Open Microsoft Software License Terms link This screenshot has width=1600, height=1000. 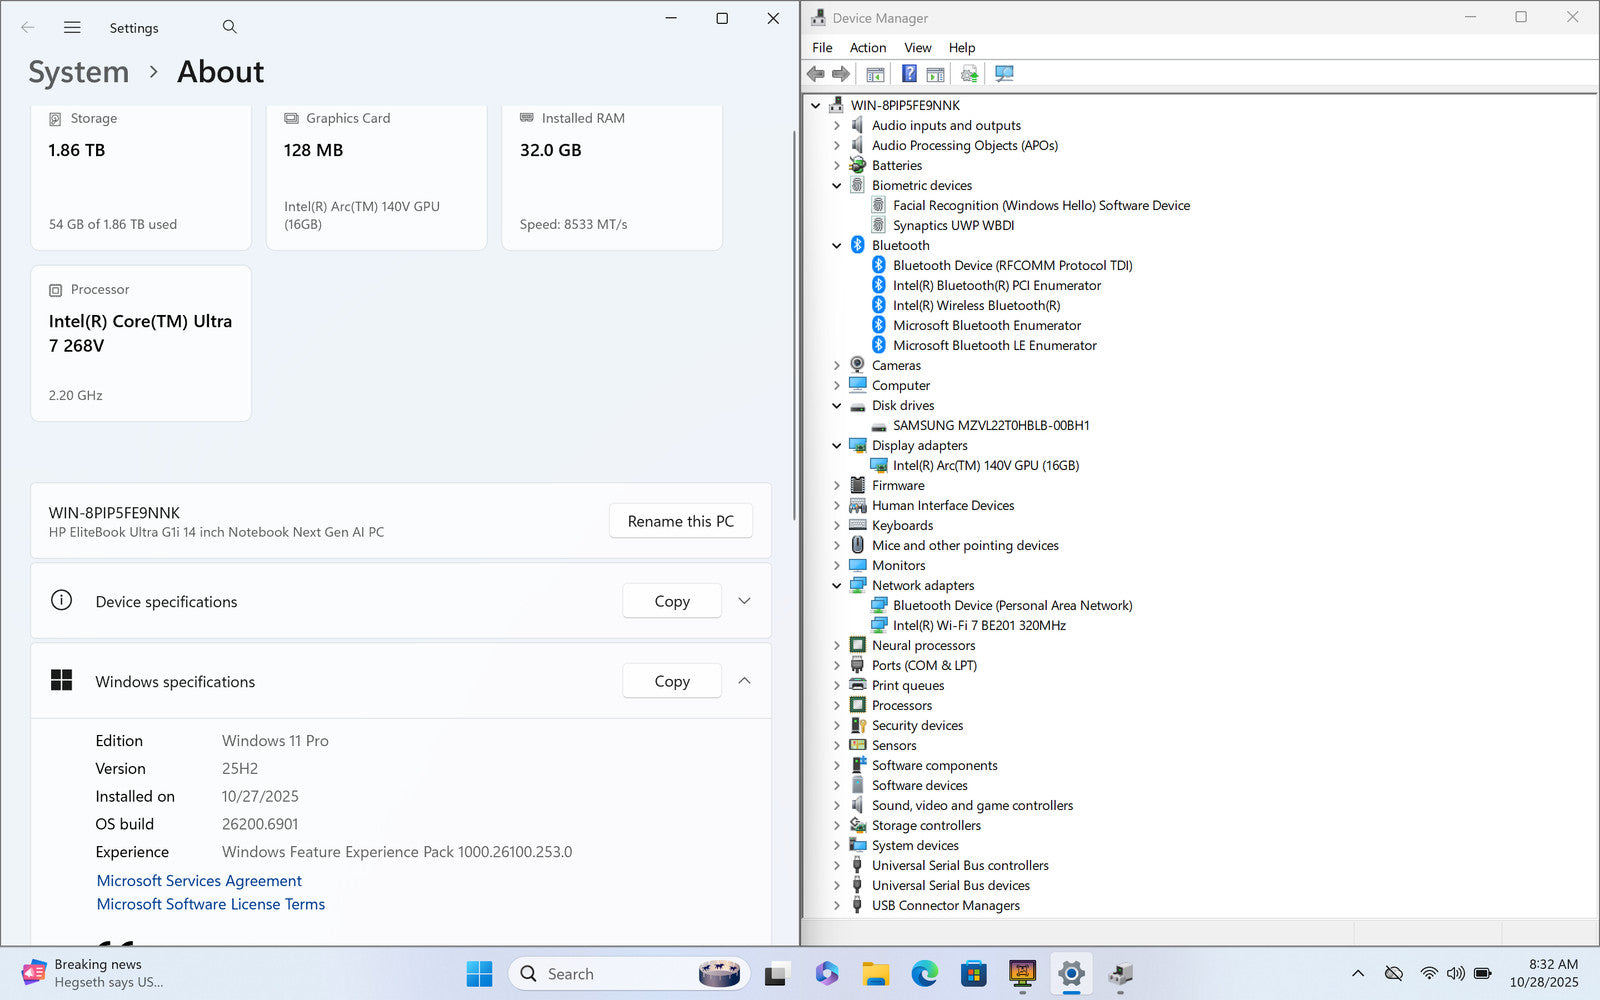(x=211, y=904)
